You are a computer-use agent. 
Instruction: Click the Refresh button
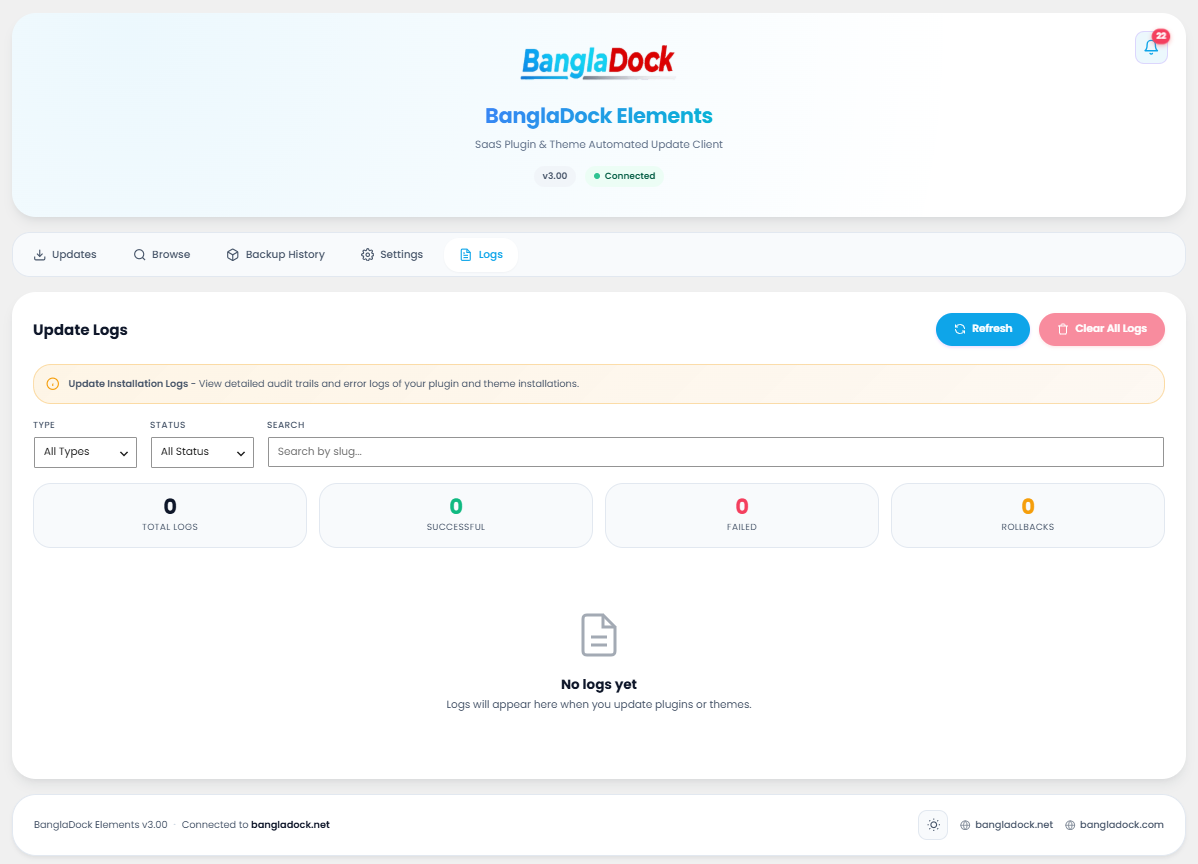coord(983,329)
